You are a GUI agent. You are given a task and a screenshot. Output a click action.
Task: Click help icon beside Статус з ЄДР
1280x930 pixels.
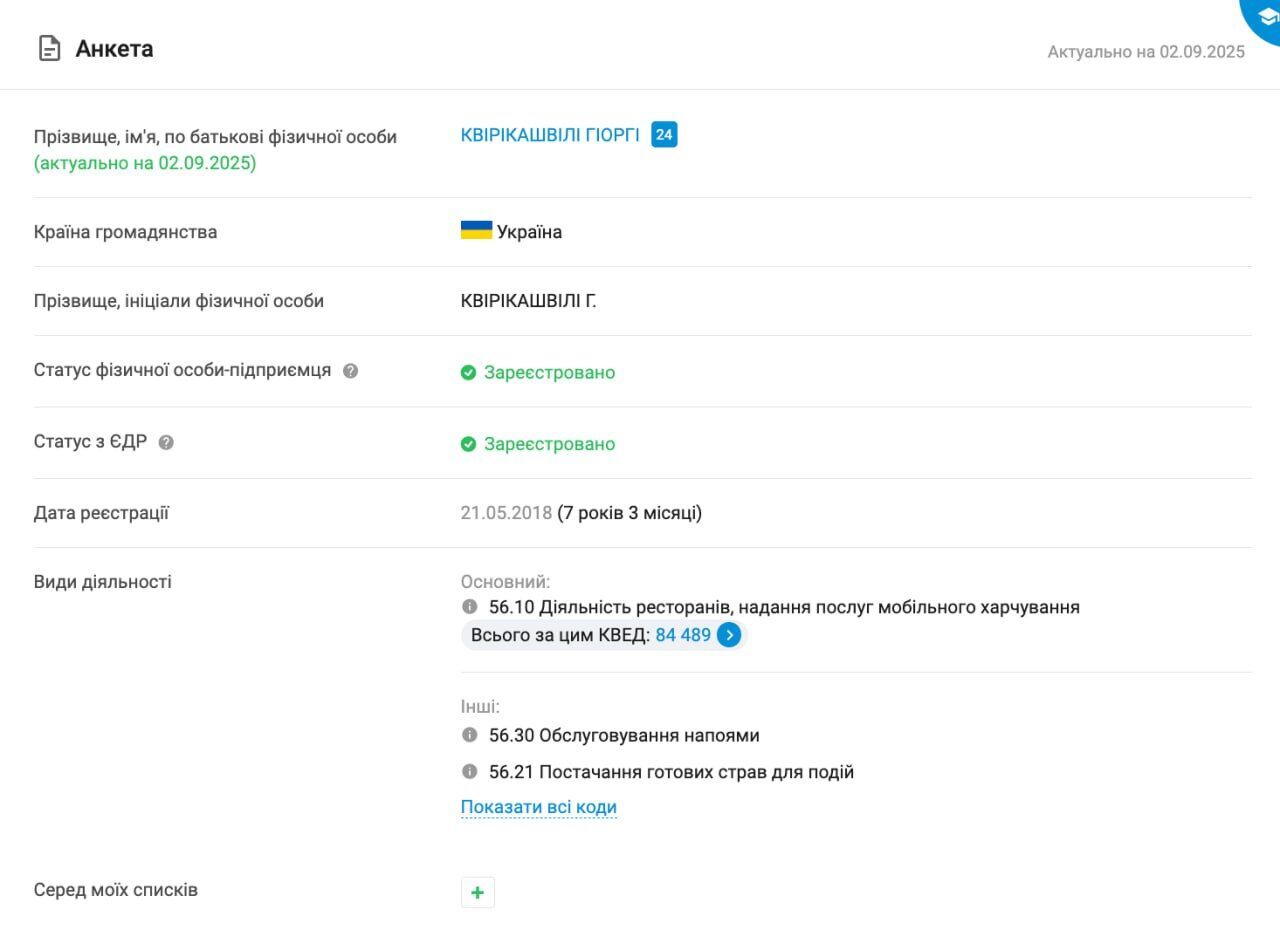tap(166, 442)
